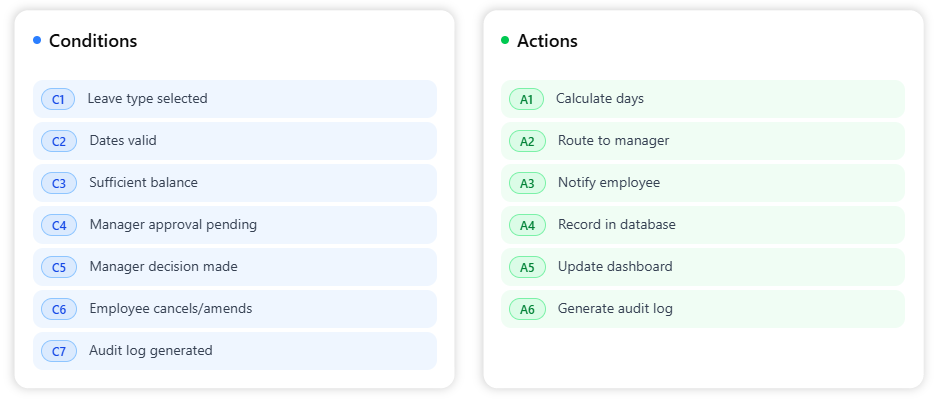Click the C3 badge next to Sufficient balance
Screen dimensions: 939x408
[58, 183]
